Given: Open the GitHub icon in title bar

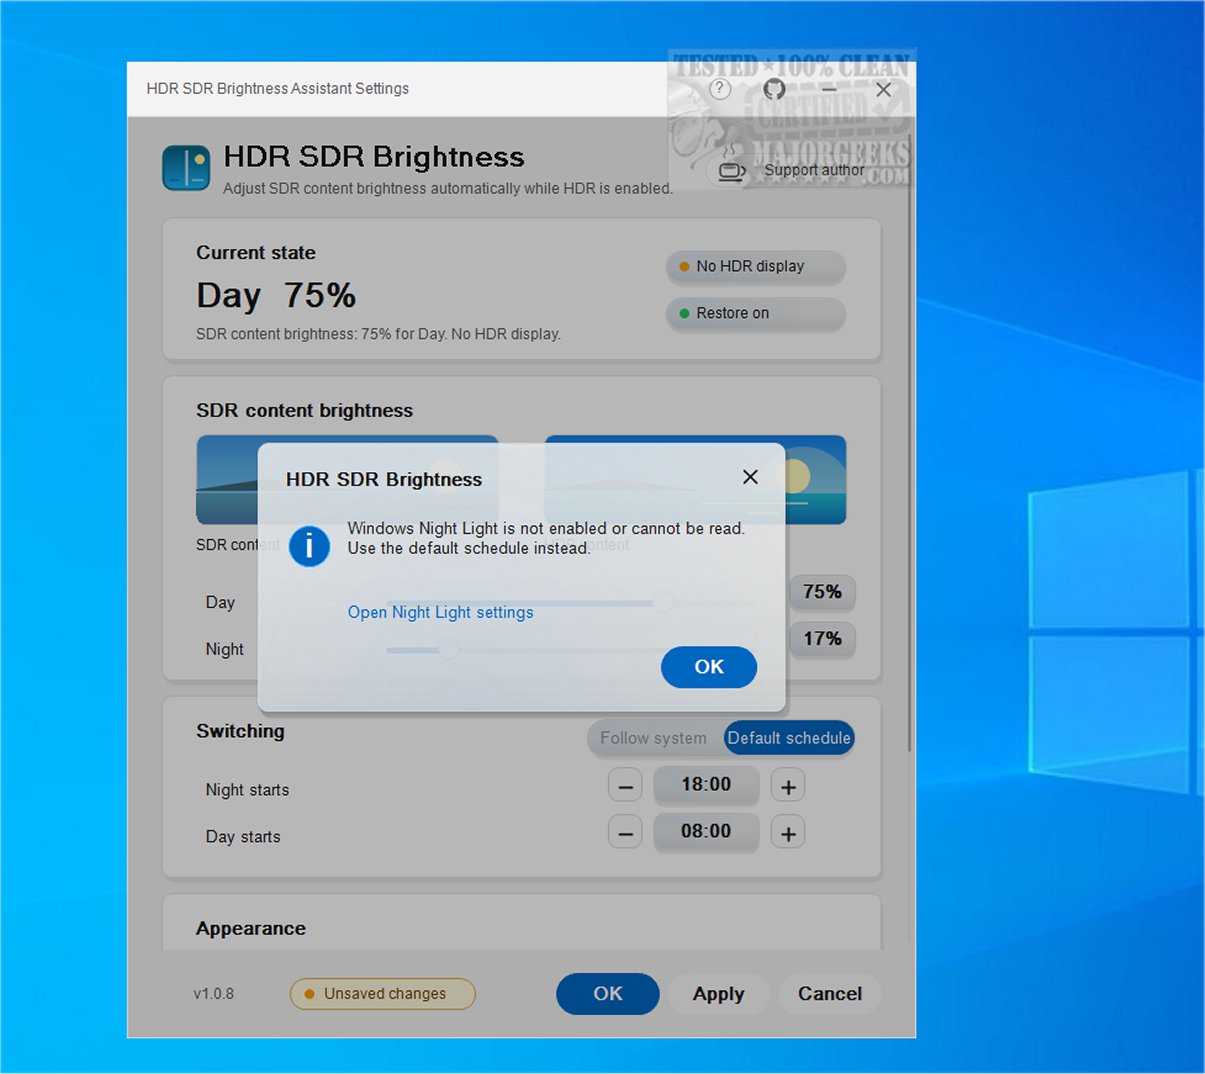Looking at the screenshot, I should (x=774, y=89).
